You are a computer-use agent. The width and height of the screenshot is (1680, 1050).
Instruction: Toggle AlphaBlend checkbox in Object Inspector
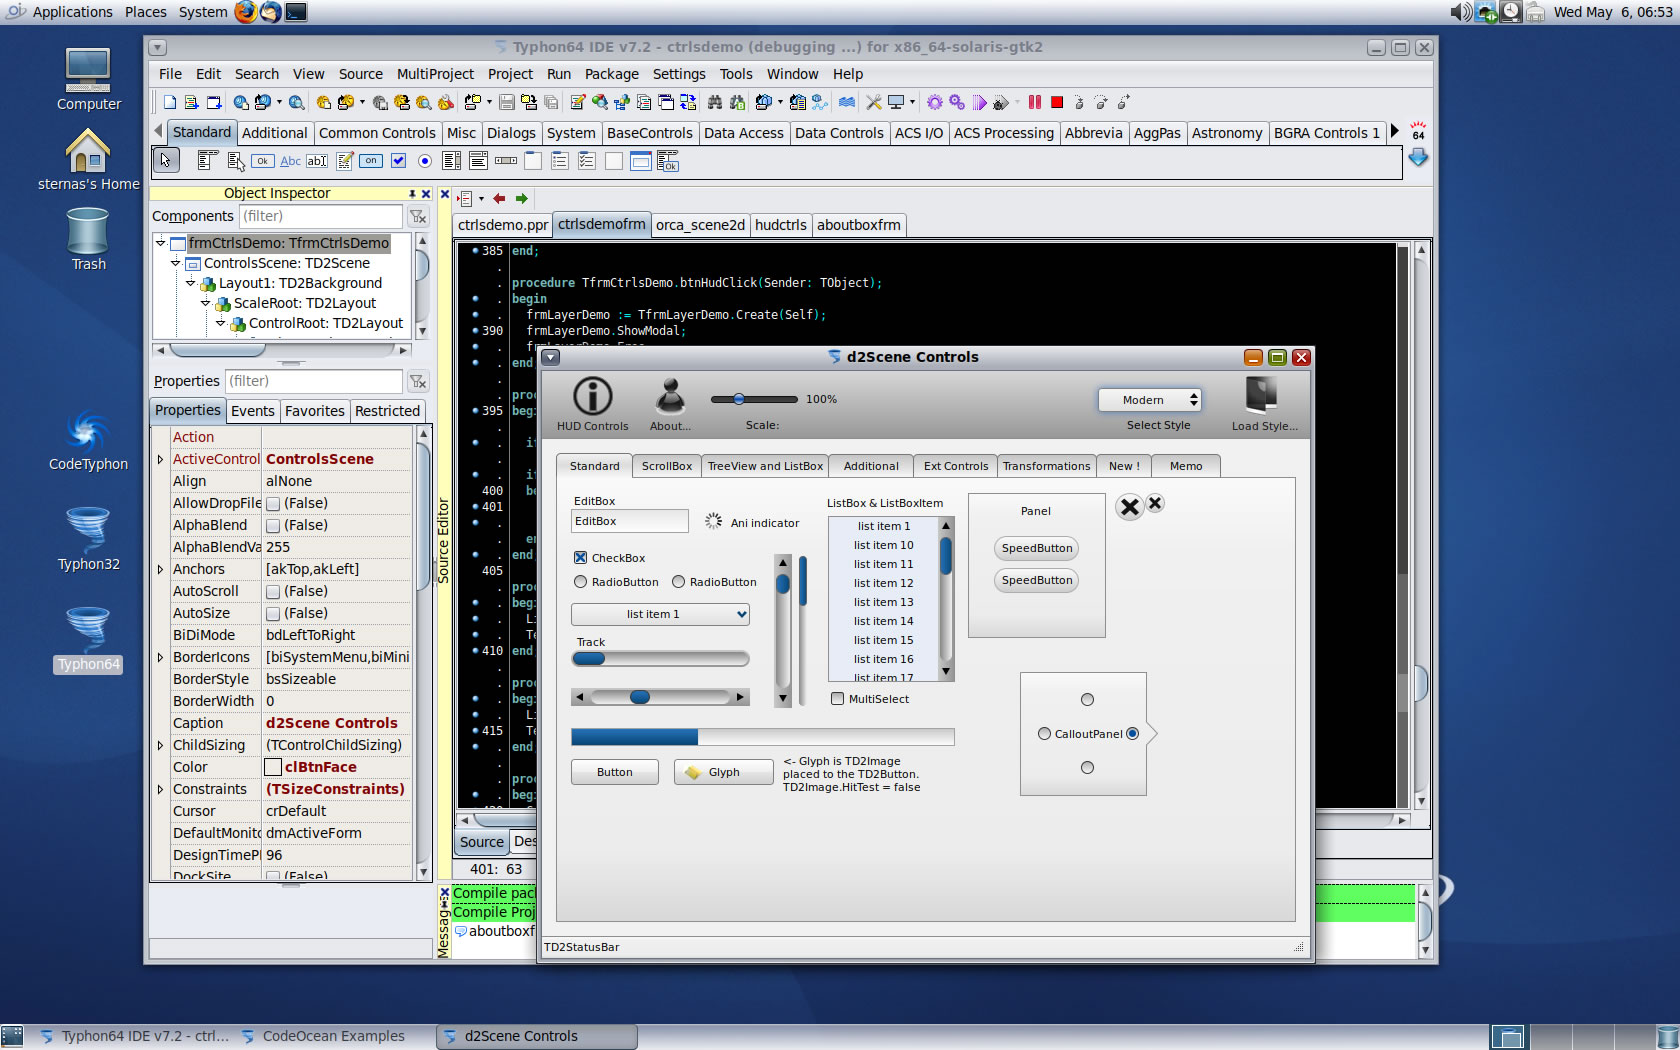(x=273, y=526)
